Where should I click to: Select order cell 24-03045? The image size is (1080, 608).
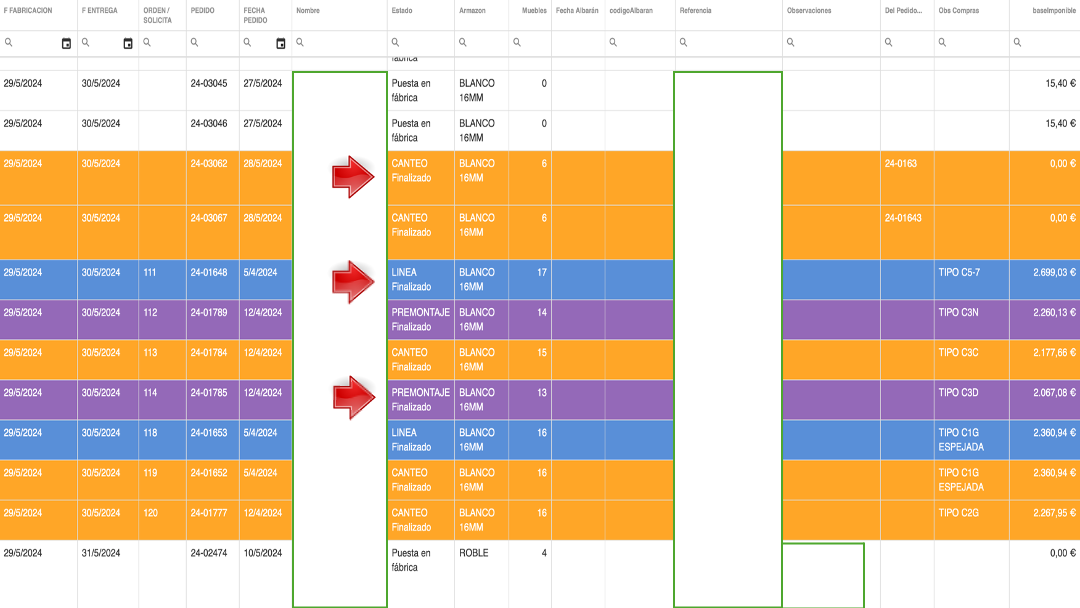(x=209, y=84)
